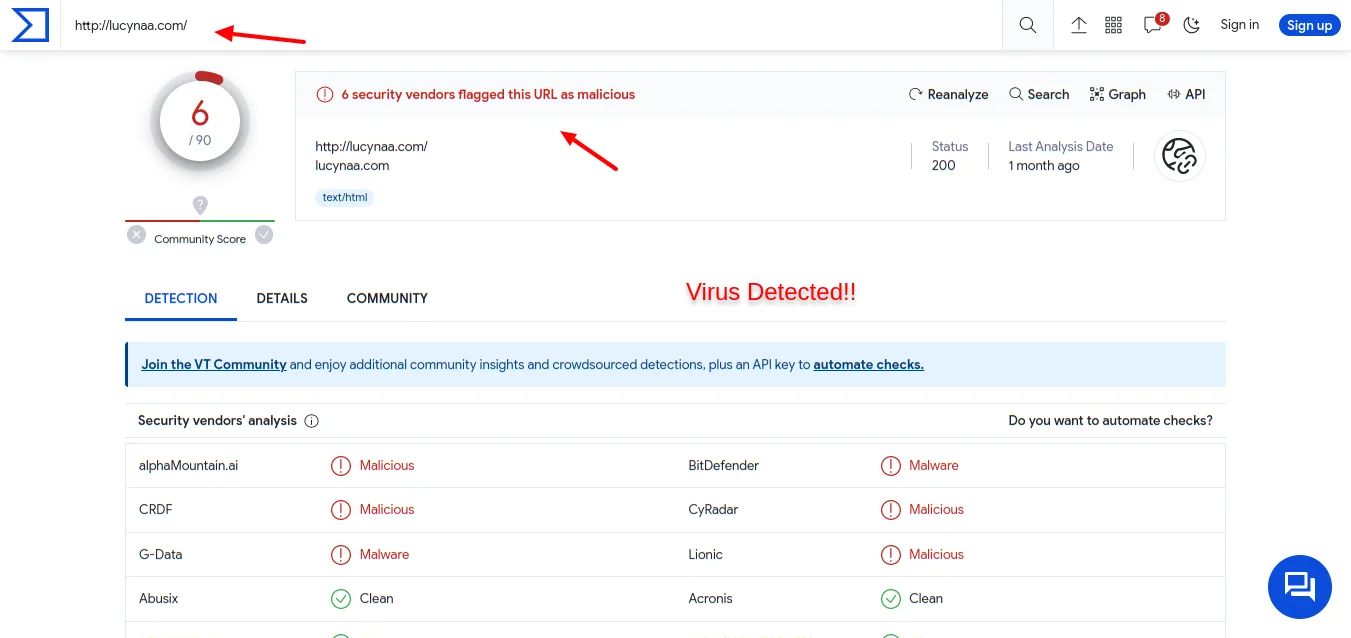This screenshot has width=1351, height=638.
Task: Click the automate checks link
Action: coord(868,364)
